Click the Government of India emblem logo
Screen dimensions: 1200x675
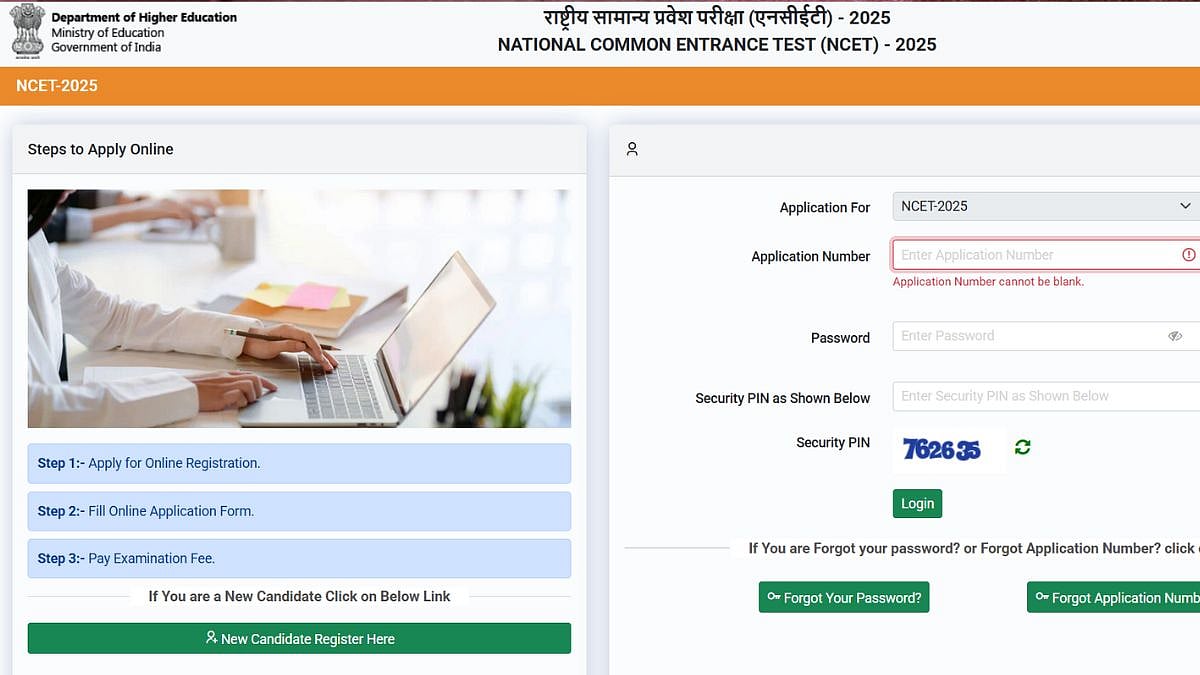pos(26,32)
